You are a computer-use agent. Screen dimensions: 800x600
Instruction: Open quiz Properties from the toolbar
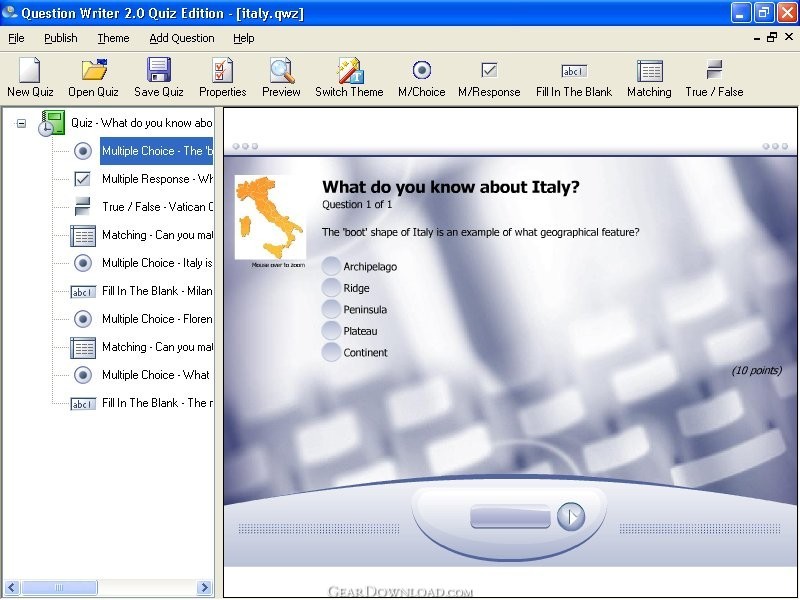tap(222, 70)
